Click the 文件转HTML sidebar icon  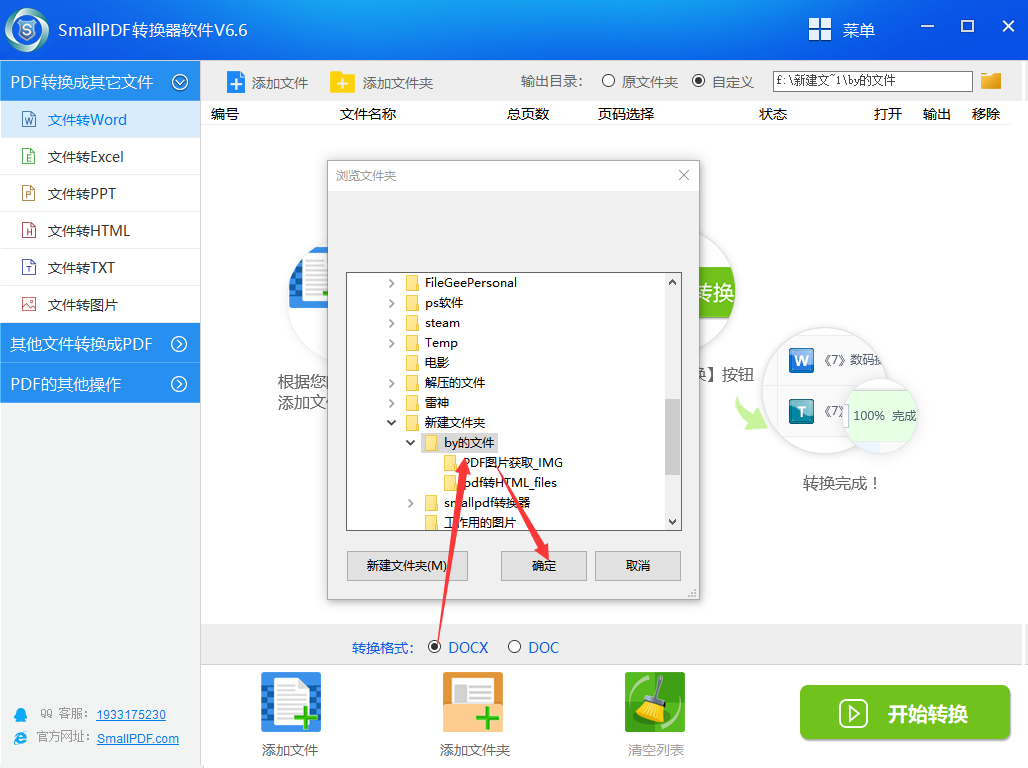tap(29, 230)
